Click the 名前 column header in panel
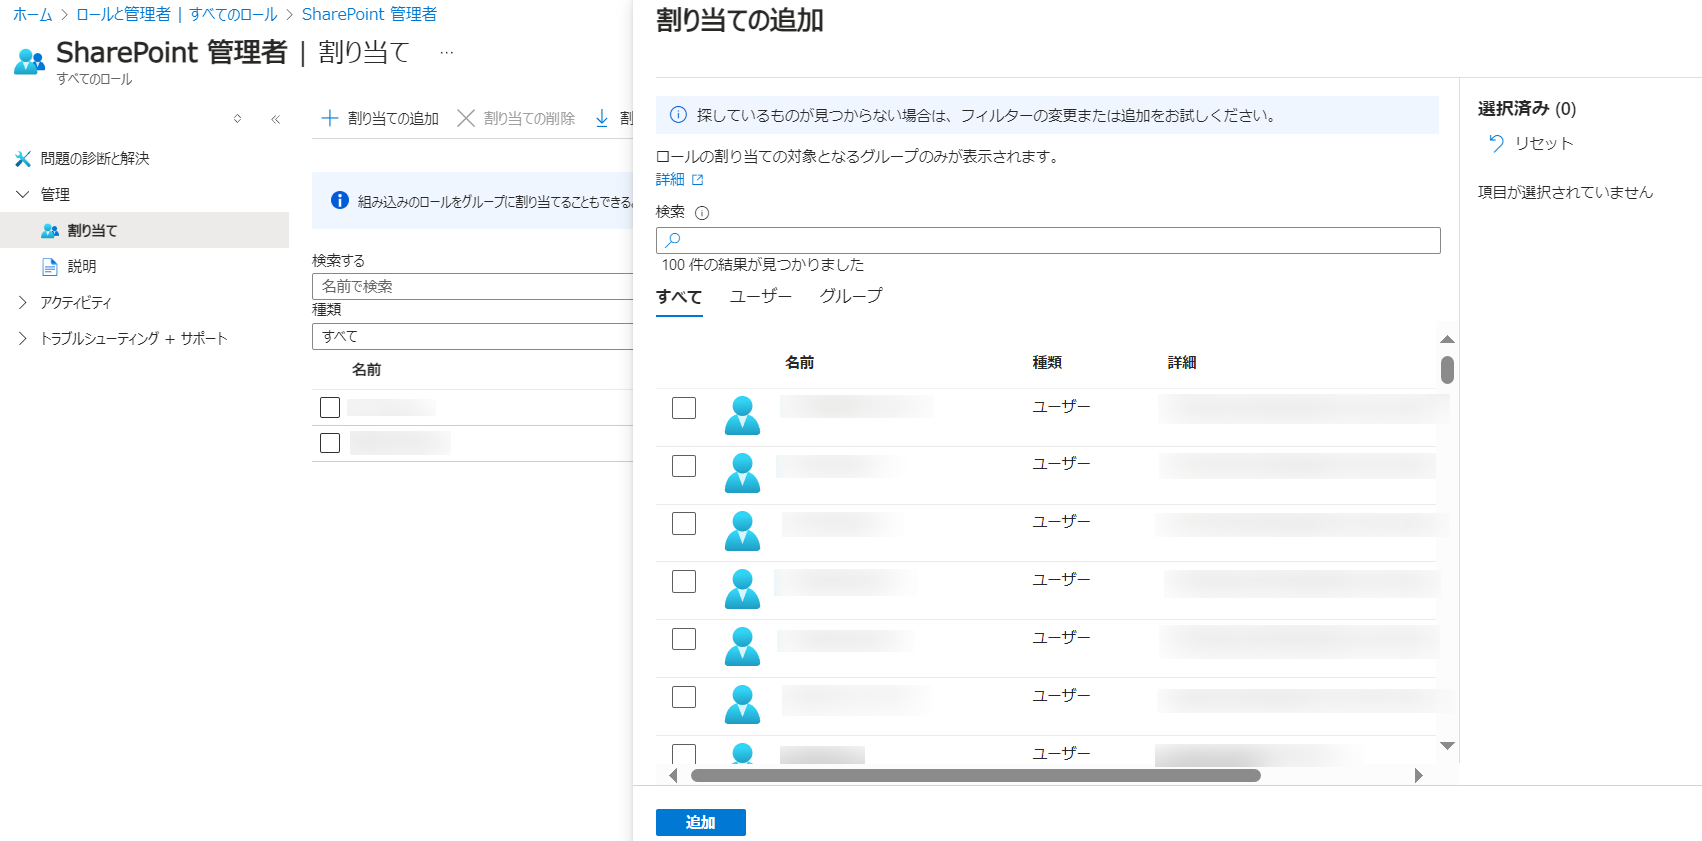The width and height of the screenshot is (1702, 841). coord(799,363)
